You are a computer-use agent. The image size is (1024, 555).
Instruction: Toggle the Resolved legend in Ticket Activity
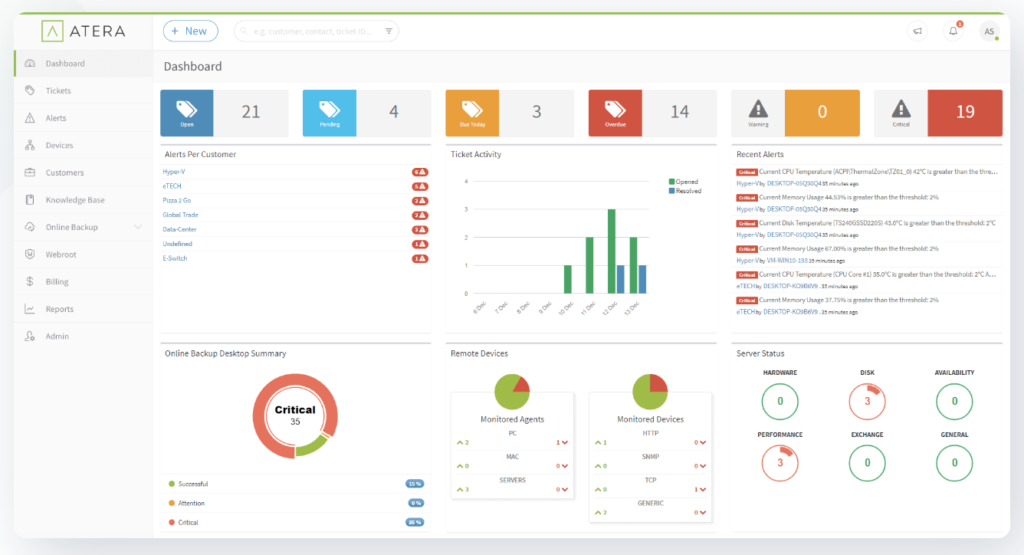pyautogui.click(x=685, y=191)
